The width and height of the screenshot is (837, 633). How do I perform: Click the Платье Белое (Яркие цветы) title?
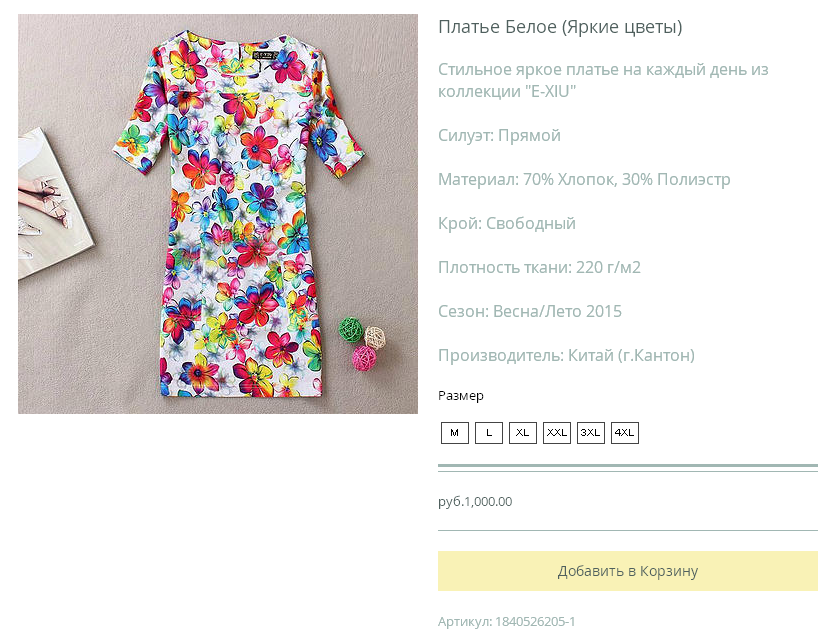point(560,27)
